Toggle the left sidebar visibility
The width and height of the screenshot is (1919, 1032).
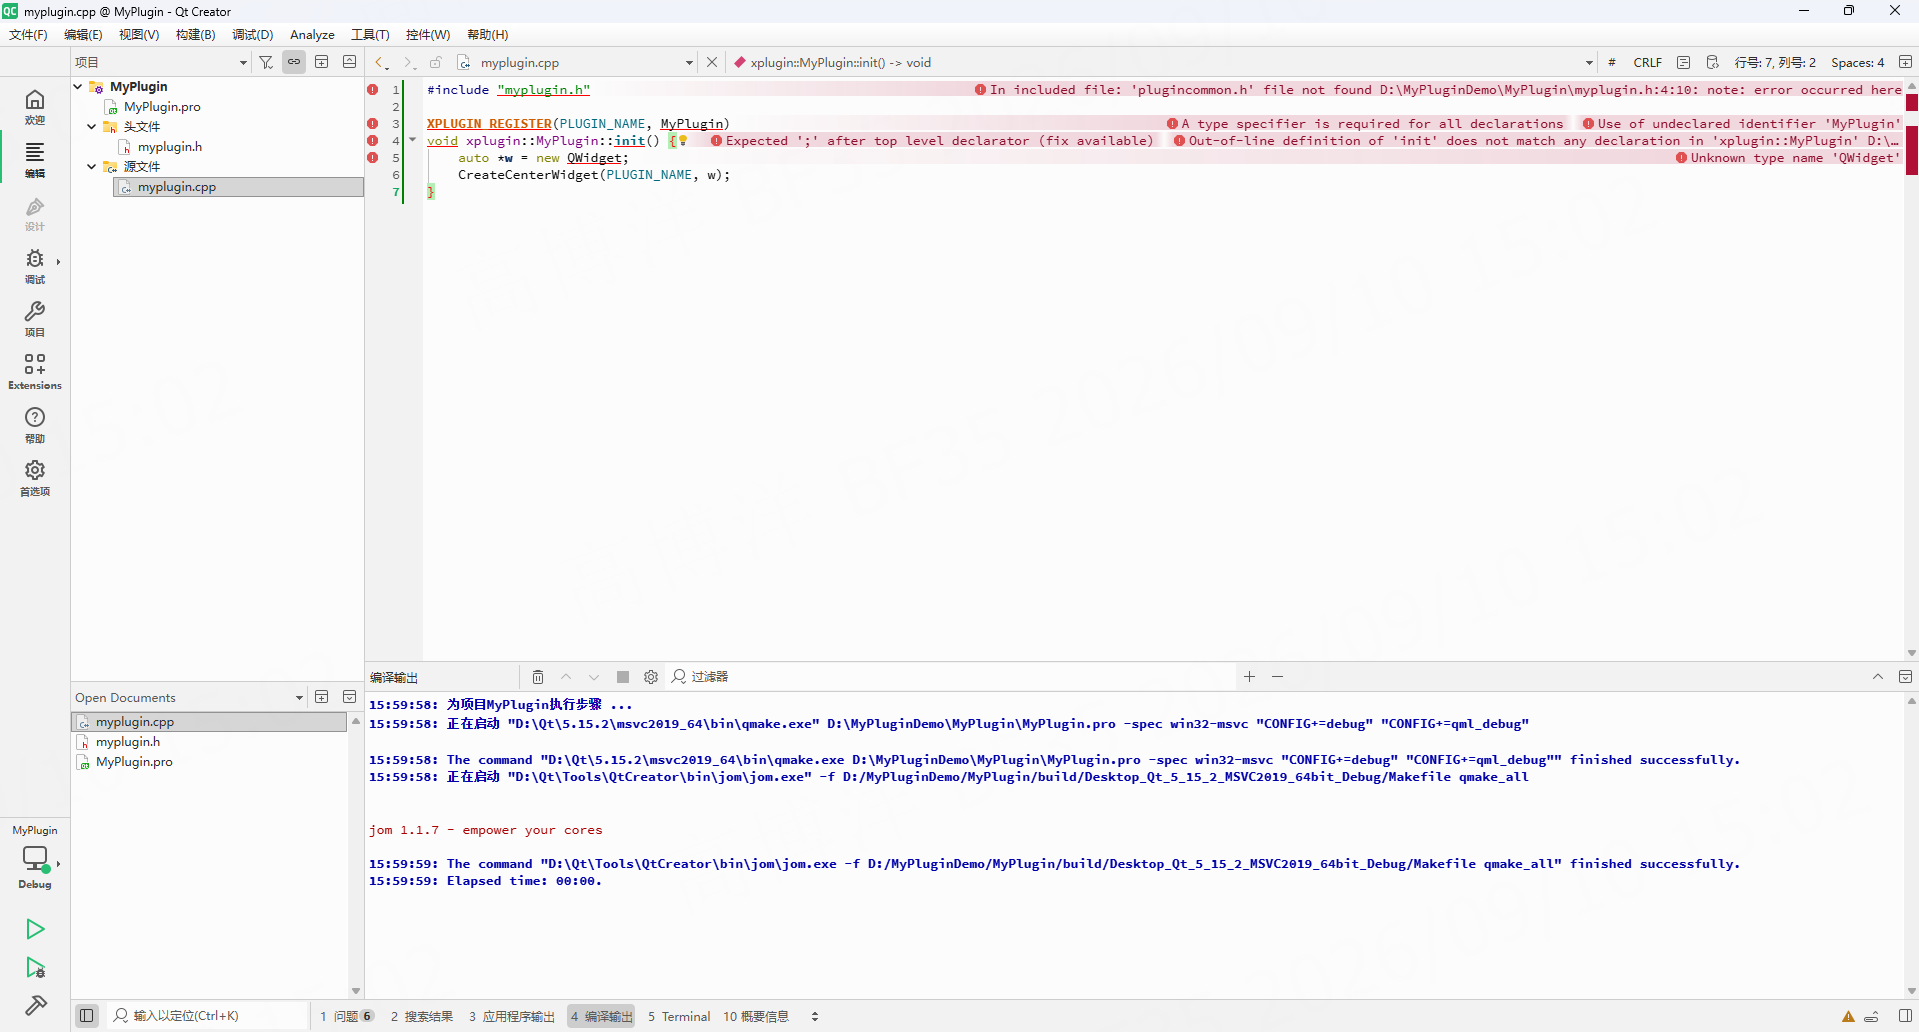pyautogui.click(x=87, y=1016)
